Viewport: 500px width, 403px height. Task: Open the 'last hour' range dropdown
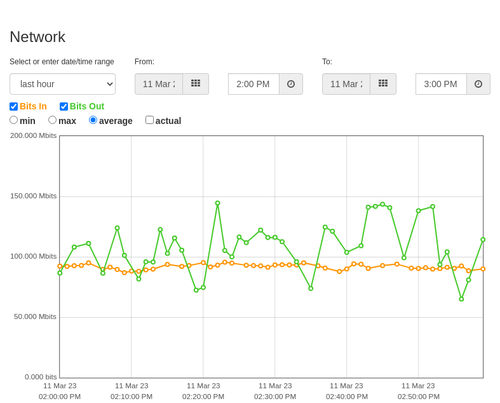tap(63, 84)
